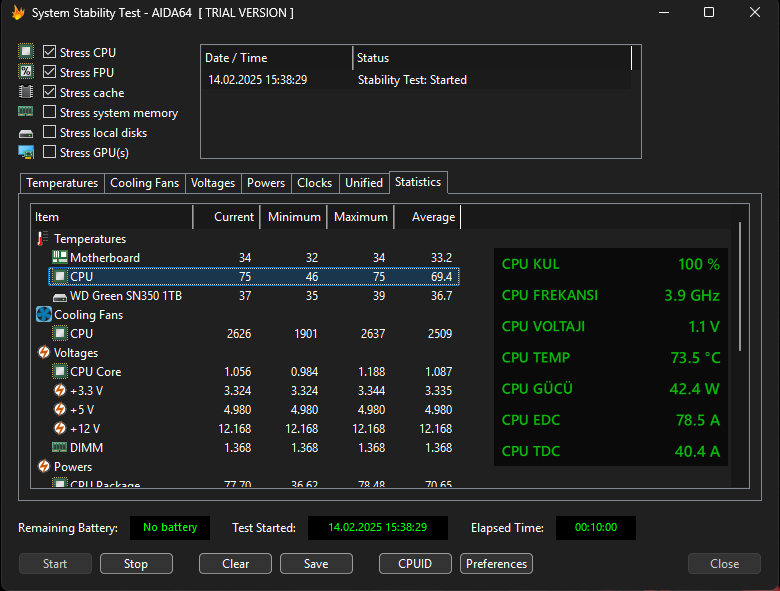Switch to the Cooling Fans tab
This screenshot has width=780, height=591.
click(145, 183)
